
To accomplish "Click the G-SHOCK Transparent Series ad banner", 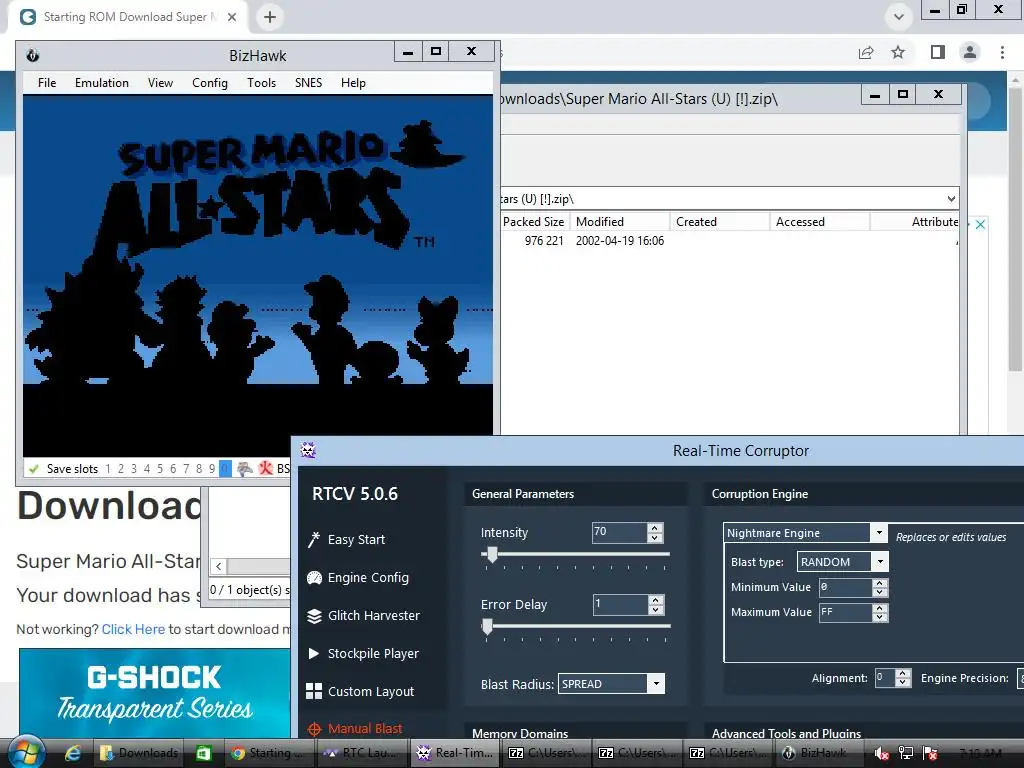I will point(155,694).
